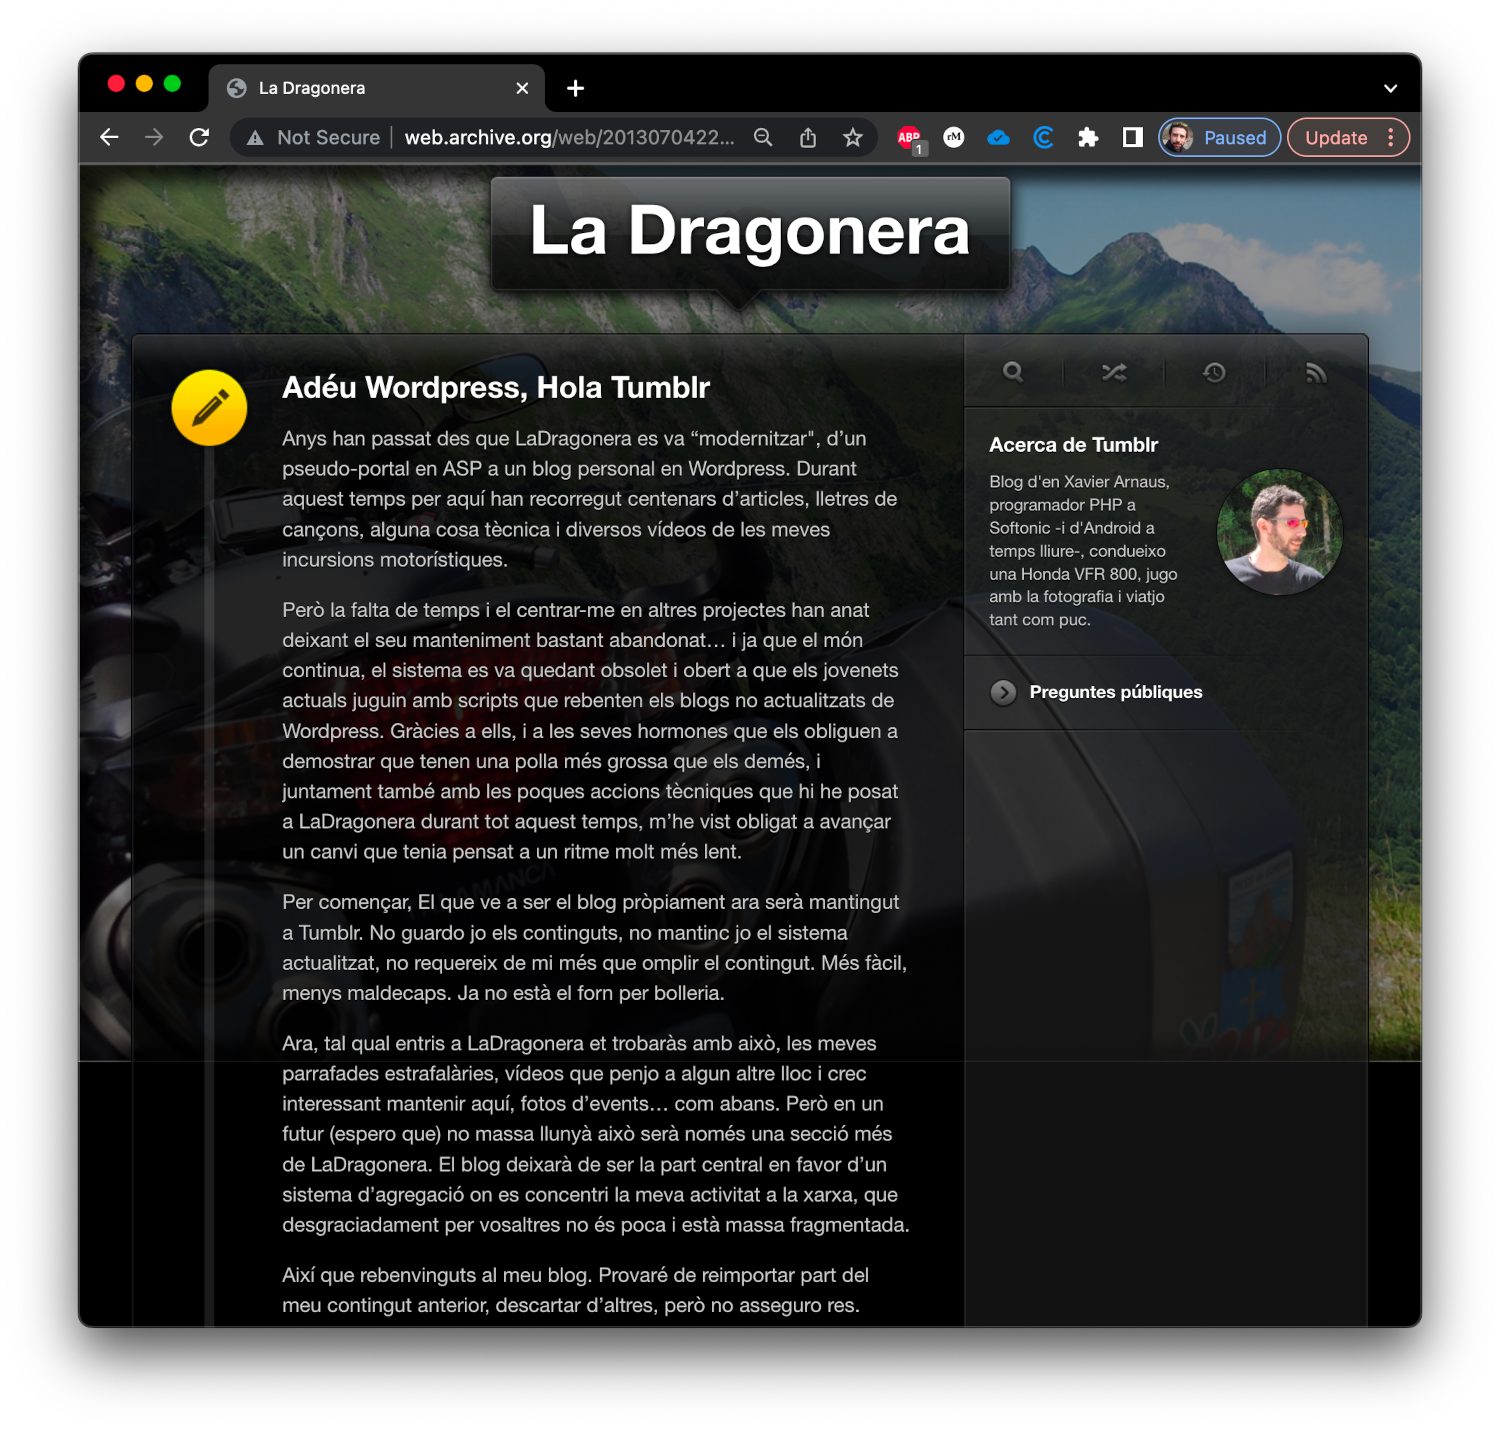1500x1431 pixels.
Task: Open the archive clock icon
Action: pos(1214,372)
